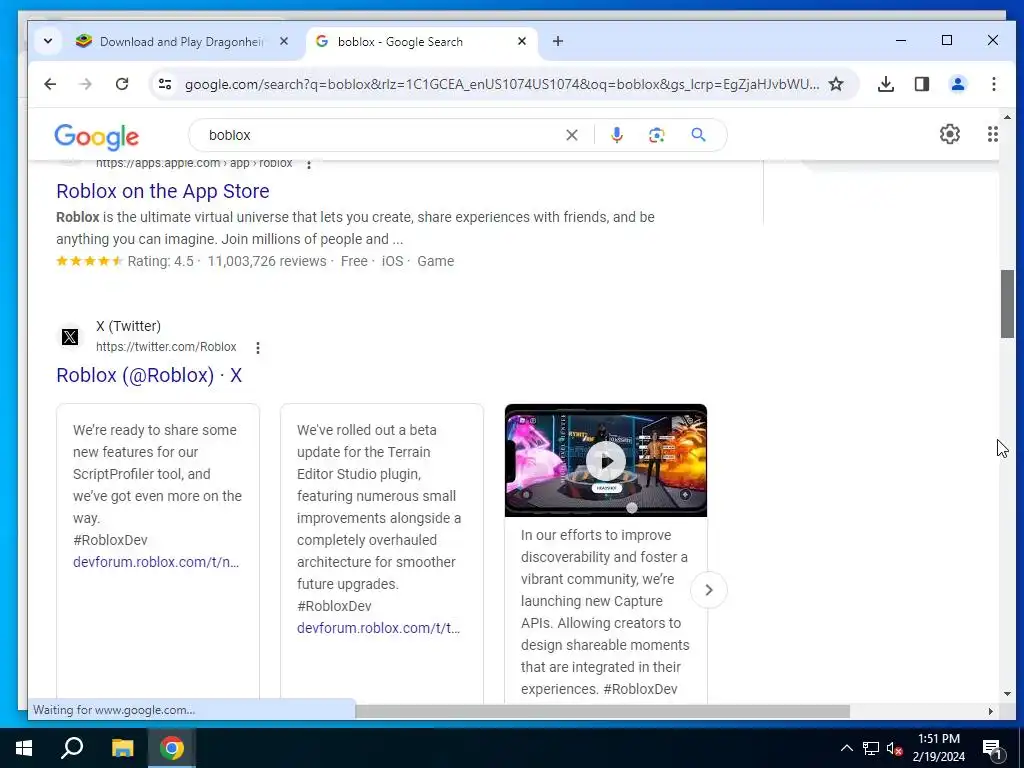This screenshot has height=768, width=1024.
Task: Open Windows Start menu
Action: tap(24, 748)
